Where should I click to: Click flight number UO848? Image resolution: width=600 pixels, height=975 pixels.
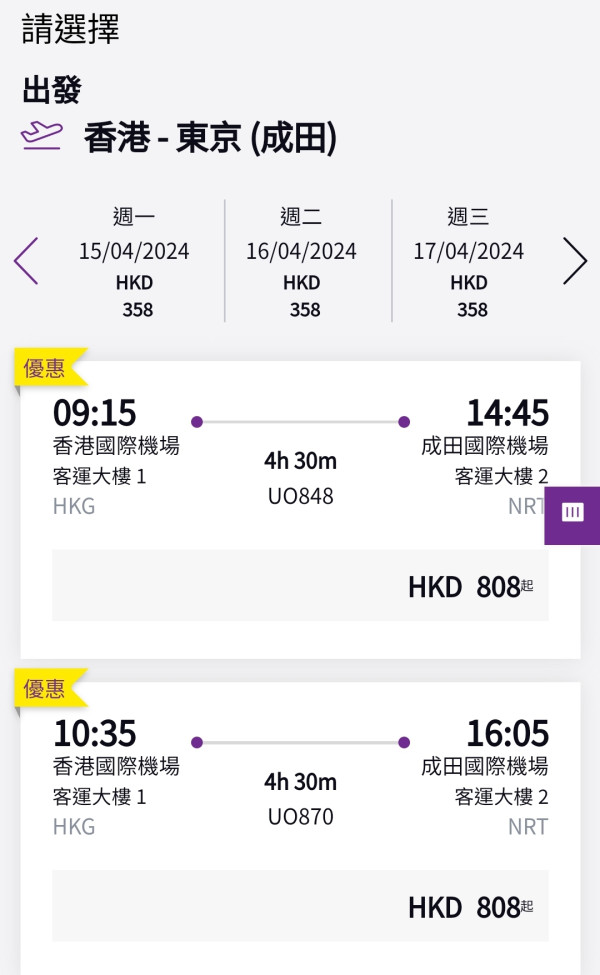coord(301,495)
